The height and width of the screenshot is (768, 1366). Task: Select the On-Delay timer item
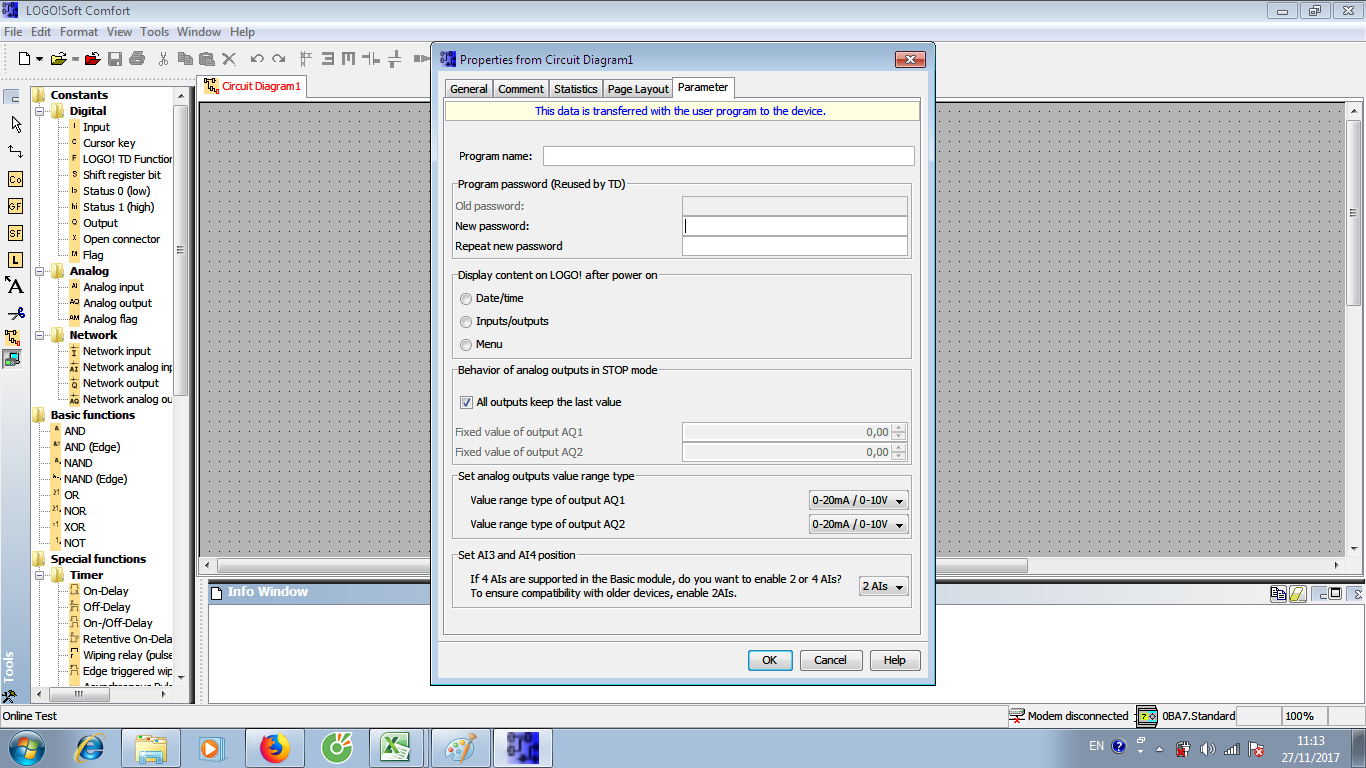(x=106, y=591)
